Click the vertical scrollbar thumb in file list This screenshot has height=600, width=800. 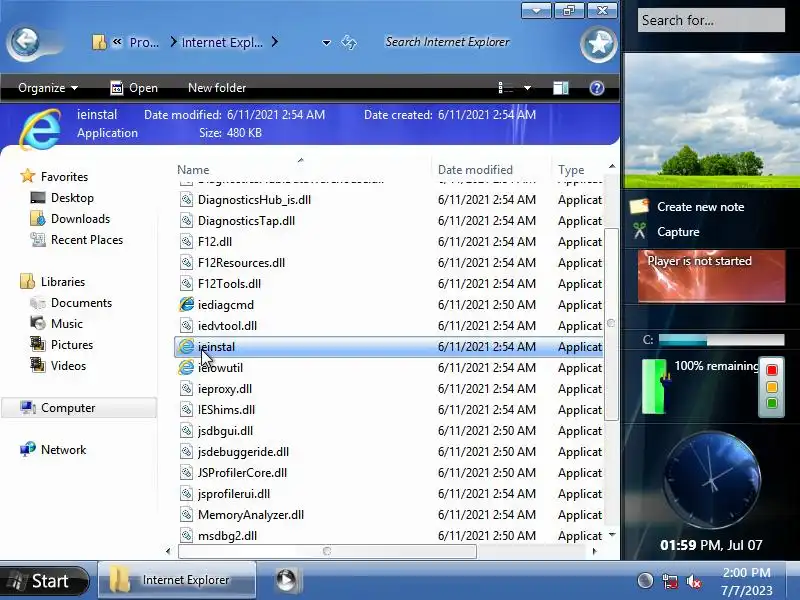coord(611,324)
